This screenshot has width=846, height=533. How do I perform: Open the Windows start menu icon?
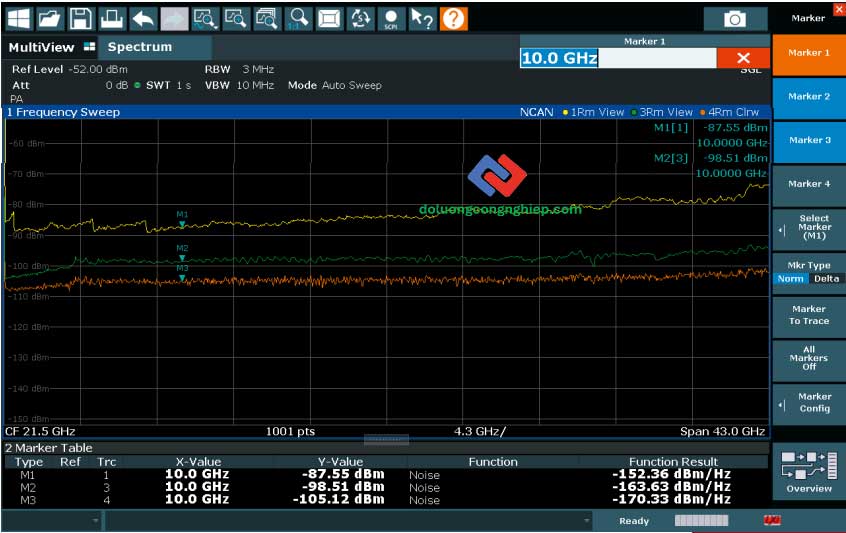coord(19,19)
